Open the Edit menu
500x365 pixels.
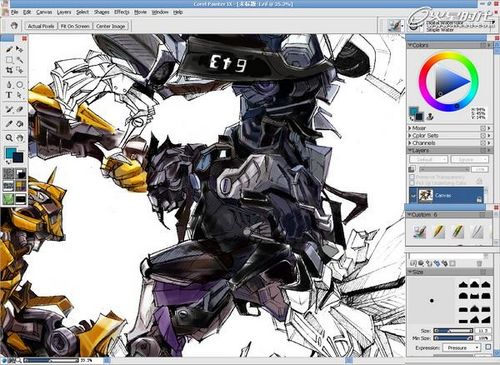(27, 12)
